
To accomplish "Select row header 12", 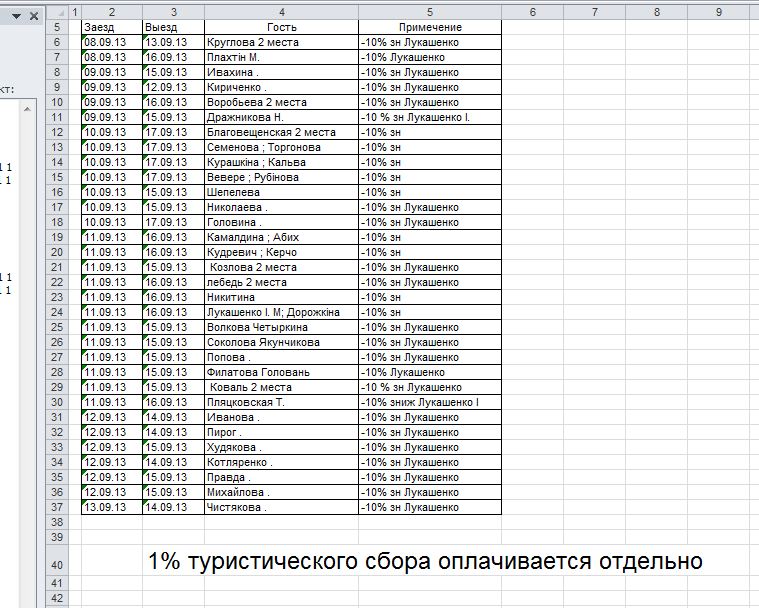I will pyautogui.click(x=57, y=132).
